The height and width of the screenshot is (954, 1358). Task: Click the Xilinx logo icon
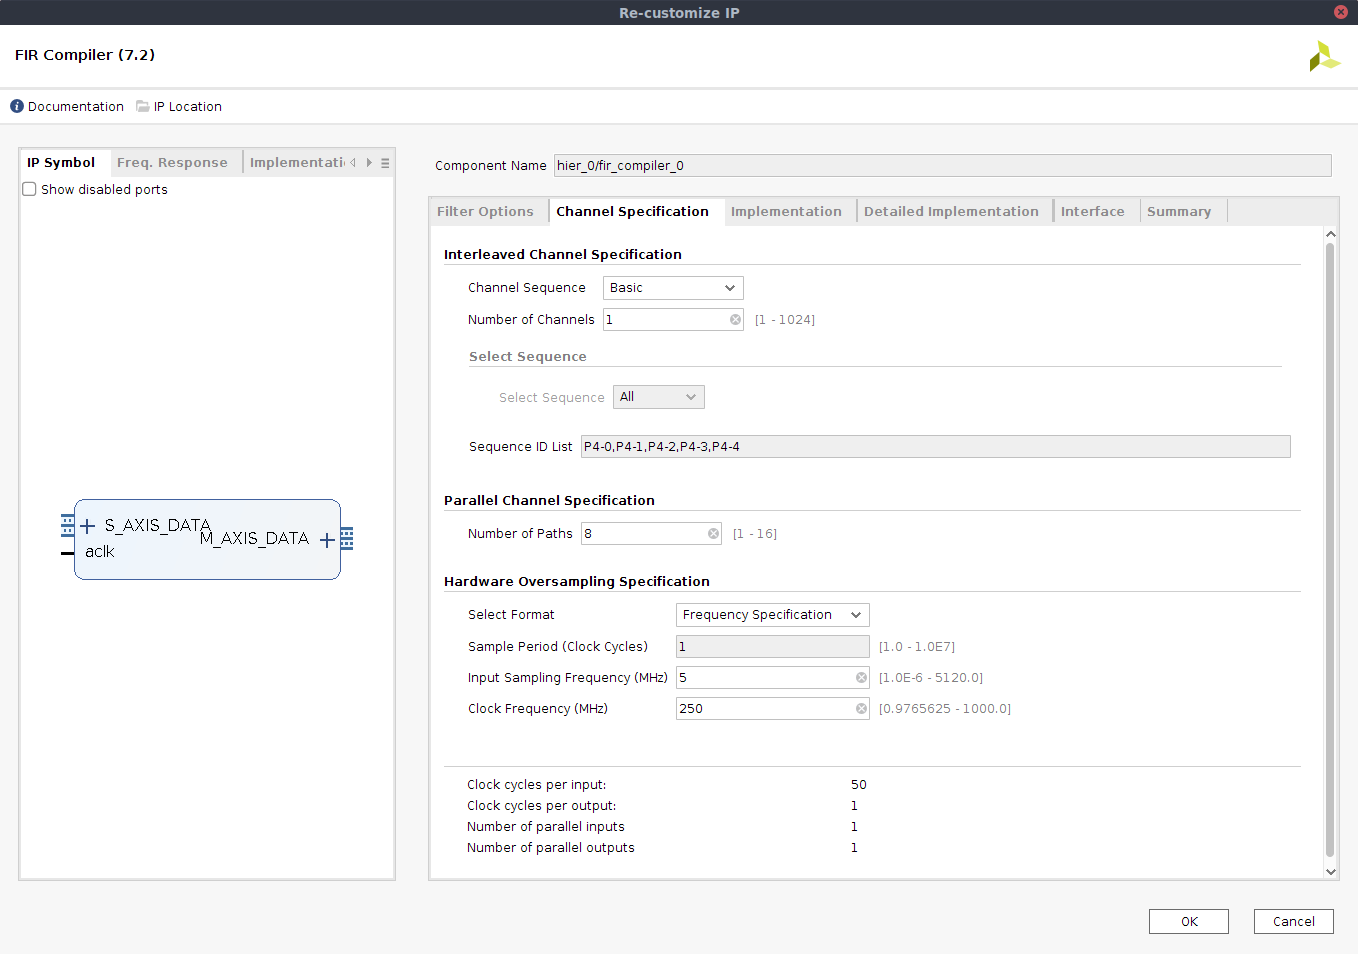click(x=1324, y=56)
